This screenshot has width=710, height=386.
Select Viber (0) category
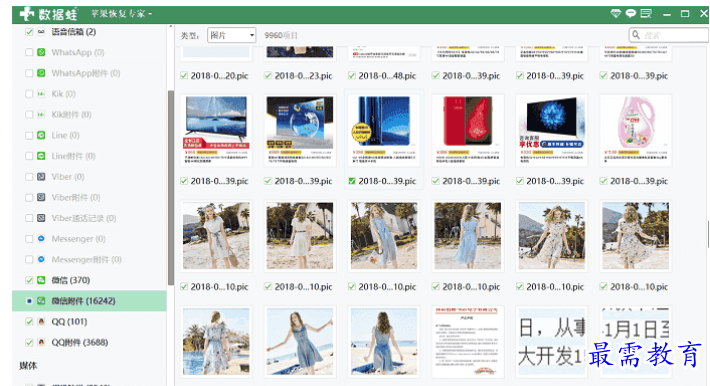point(68,177)
